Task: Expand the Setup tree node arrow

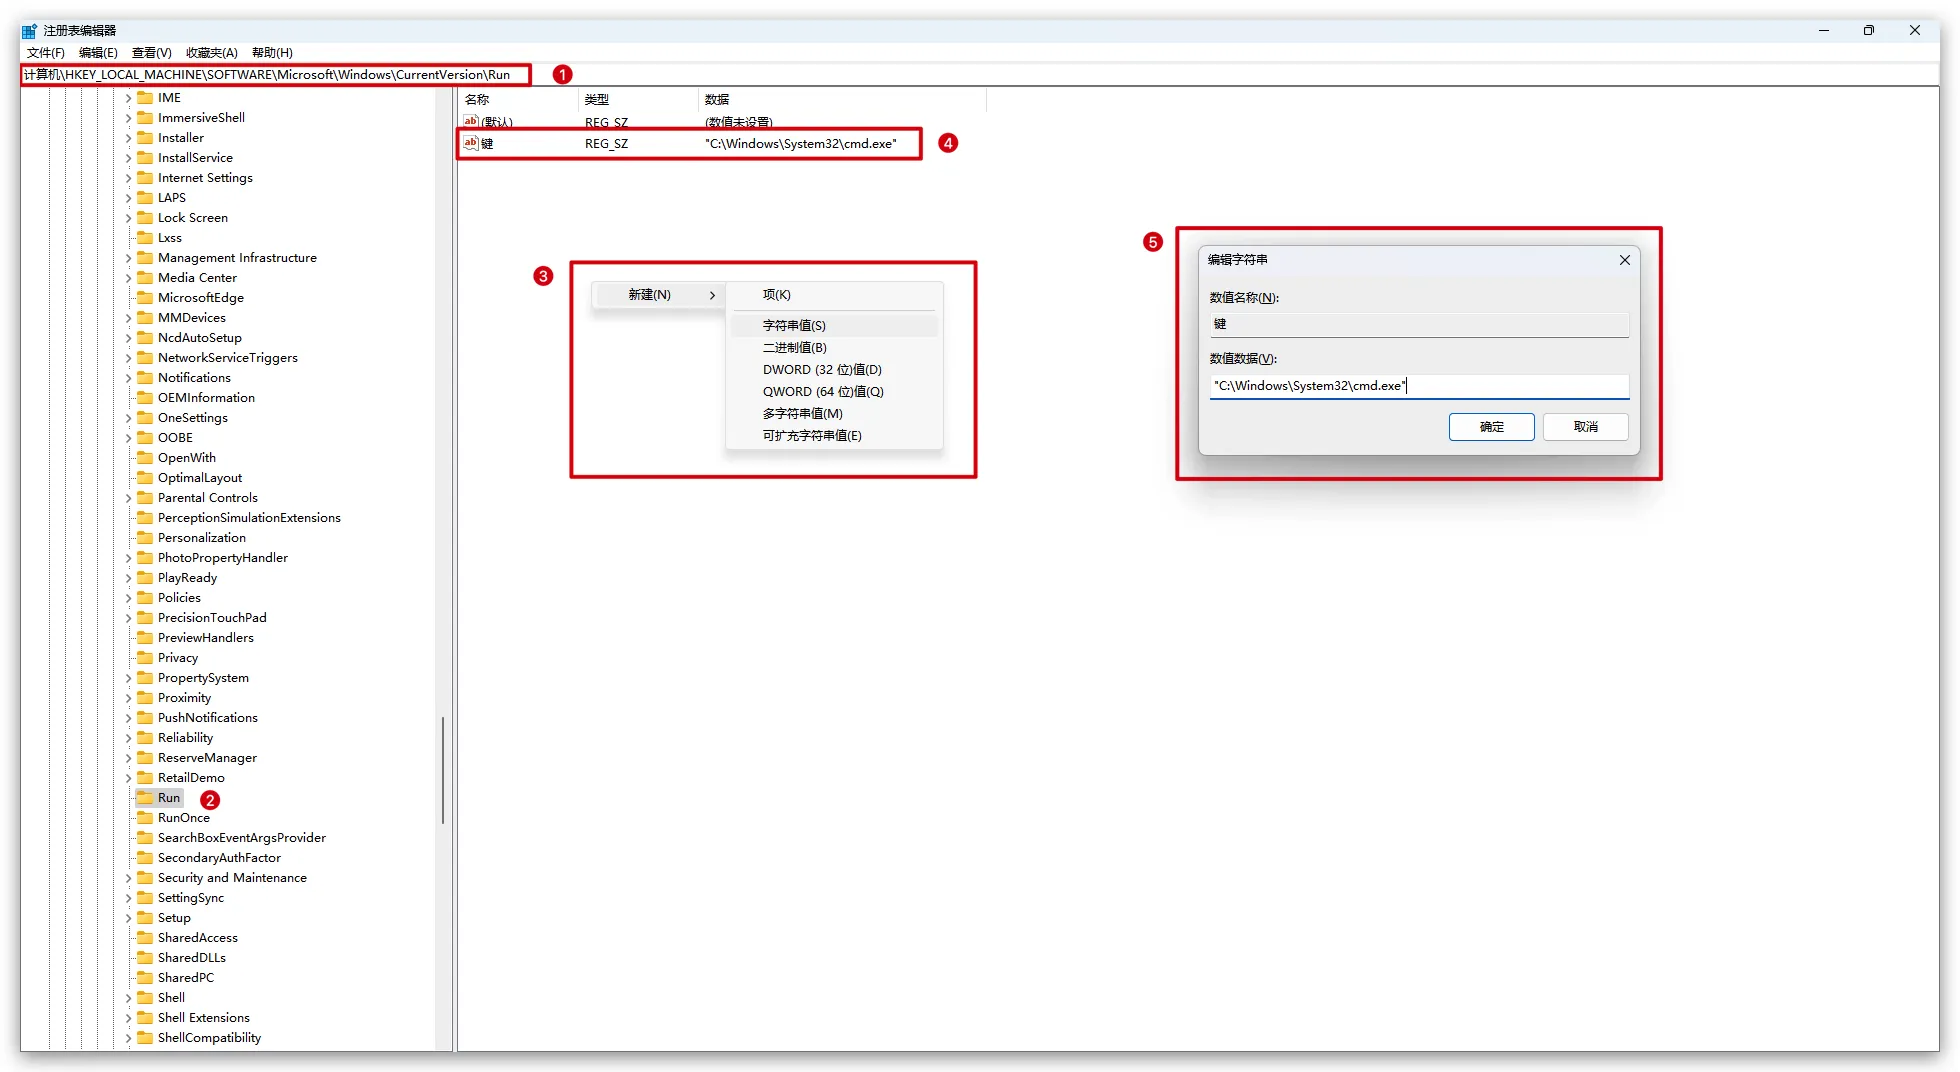Action: [128, 918]
